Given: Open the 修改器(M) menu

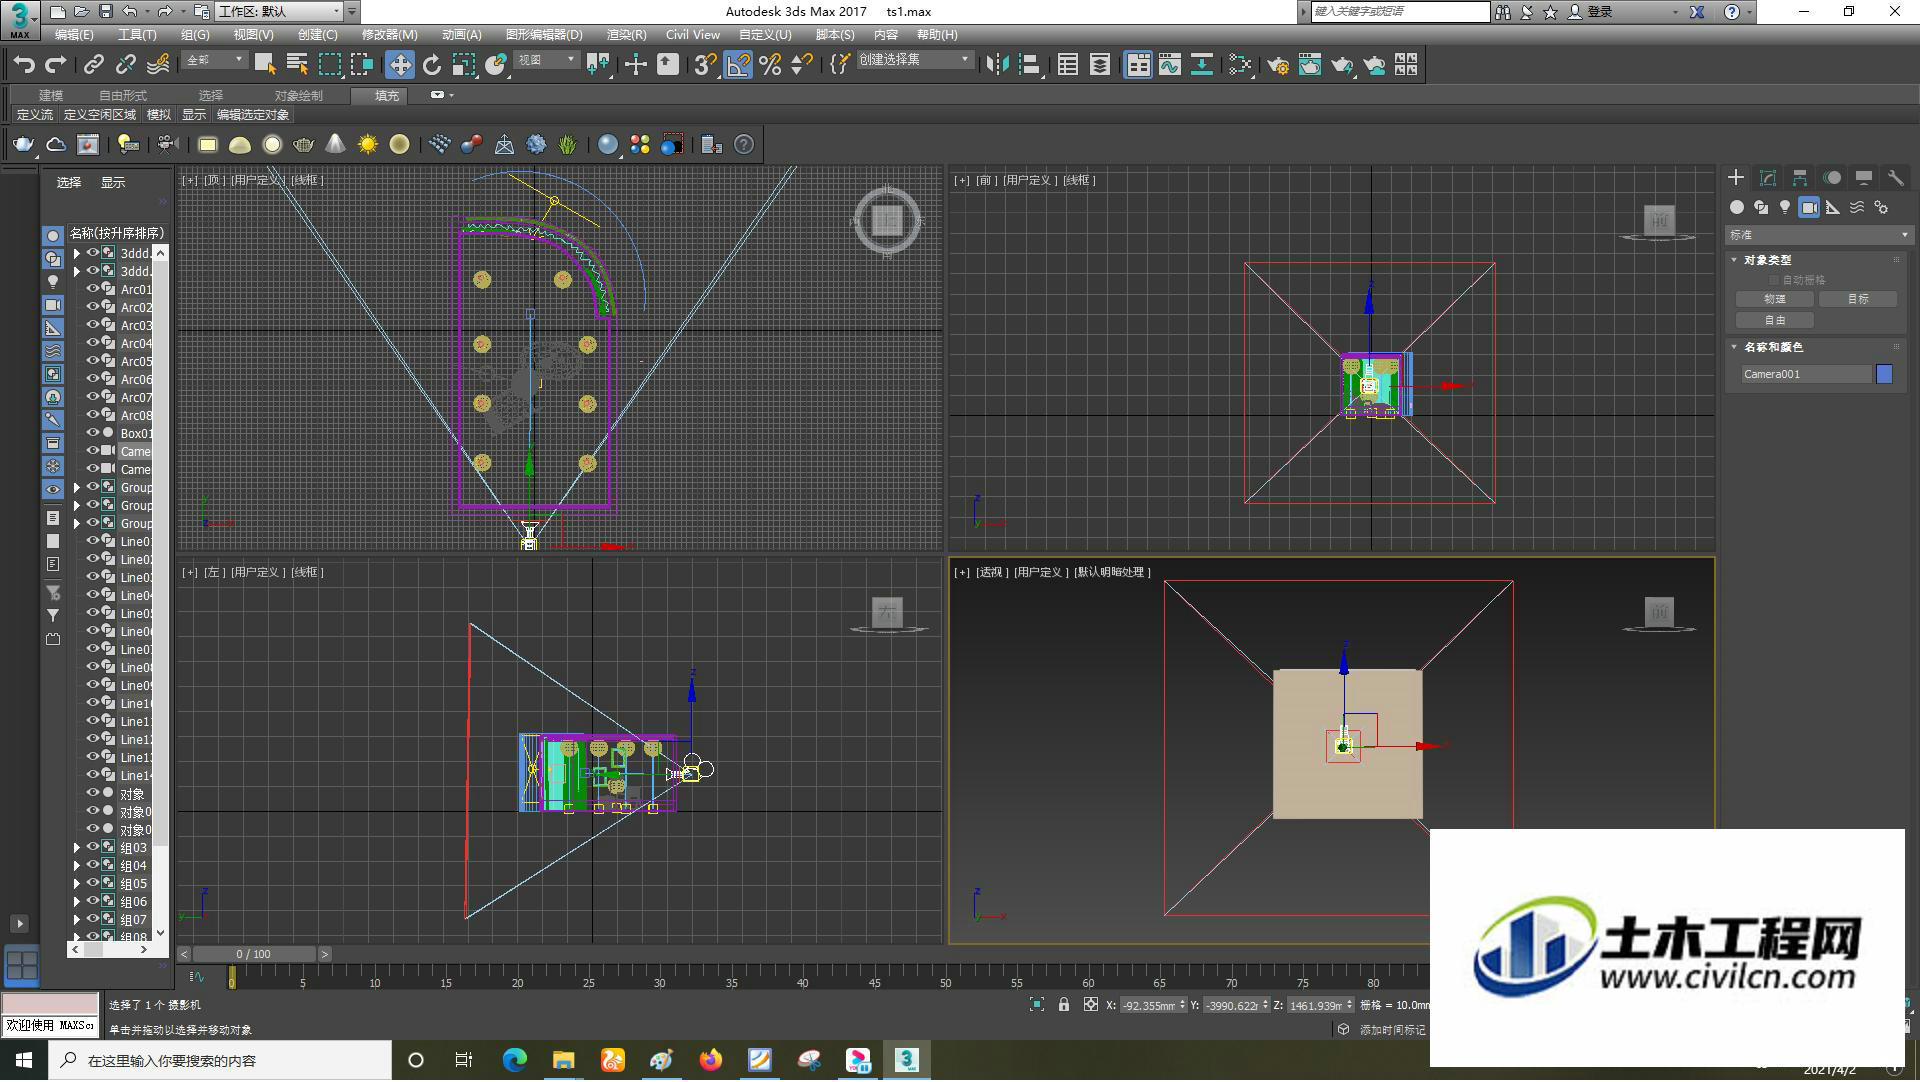Looking at the screenshot, I should pos(389,35).
